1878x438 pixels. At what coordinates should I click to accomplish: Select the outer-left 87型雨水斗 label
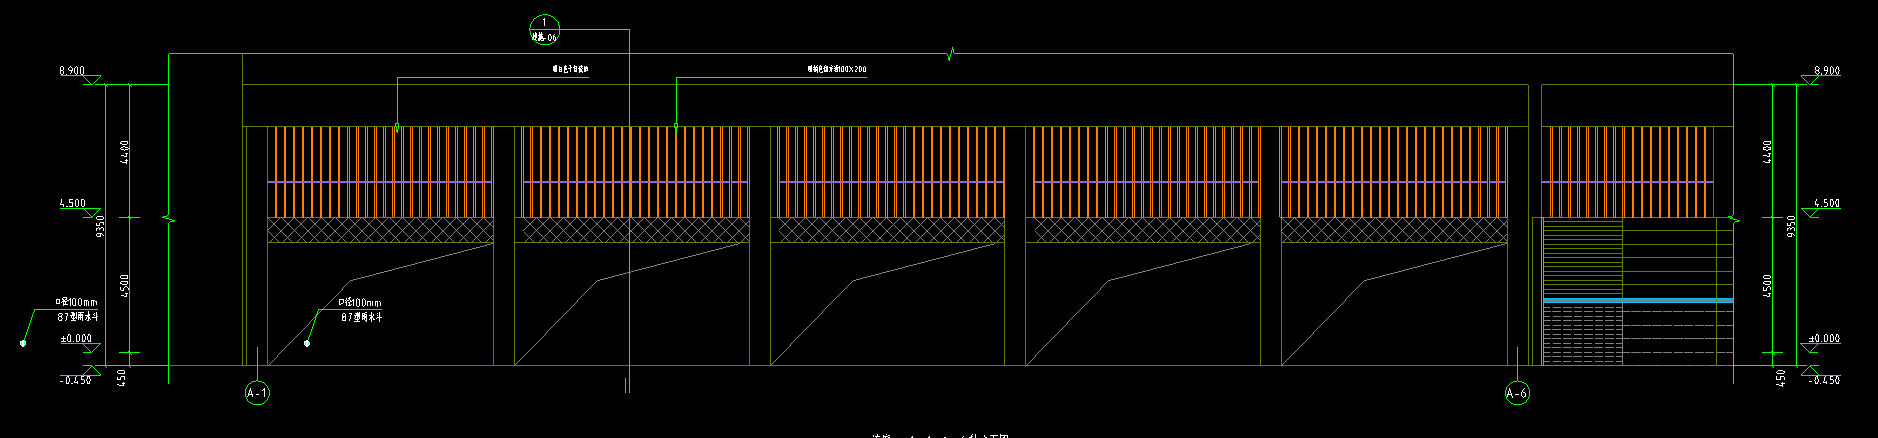click(78, 316)
